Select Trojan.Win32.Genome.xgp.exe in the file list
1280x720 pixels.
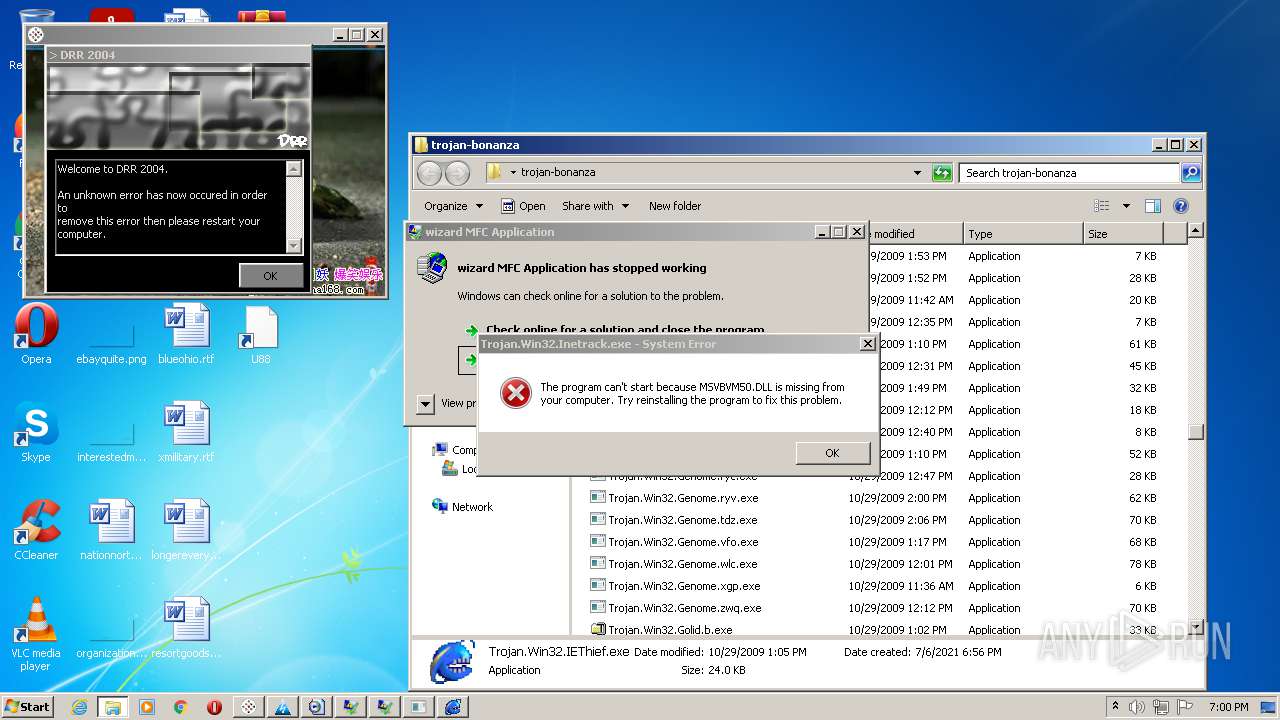[683, 586]
